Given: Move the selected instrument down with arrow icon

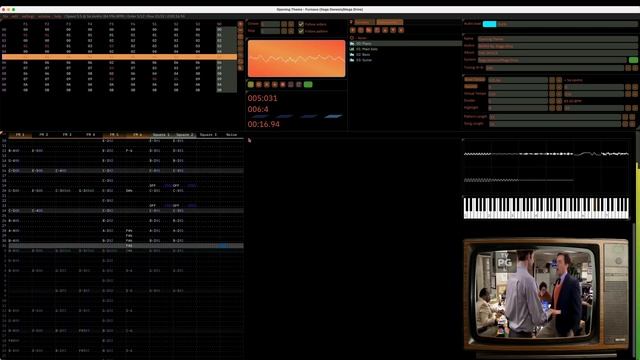Looking at the screenshot, I should tap(393, 30).
